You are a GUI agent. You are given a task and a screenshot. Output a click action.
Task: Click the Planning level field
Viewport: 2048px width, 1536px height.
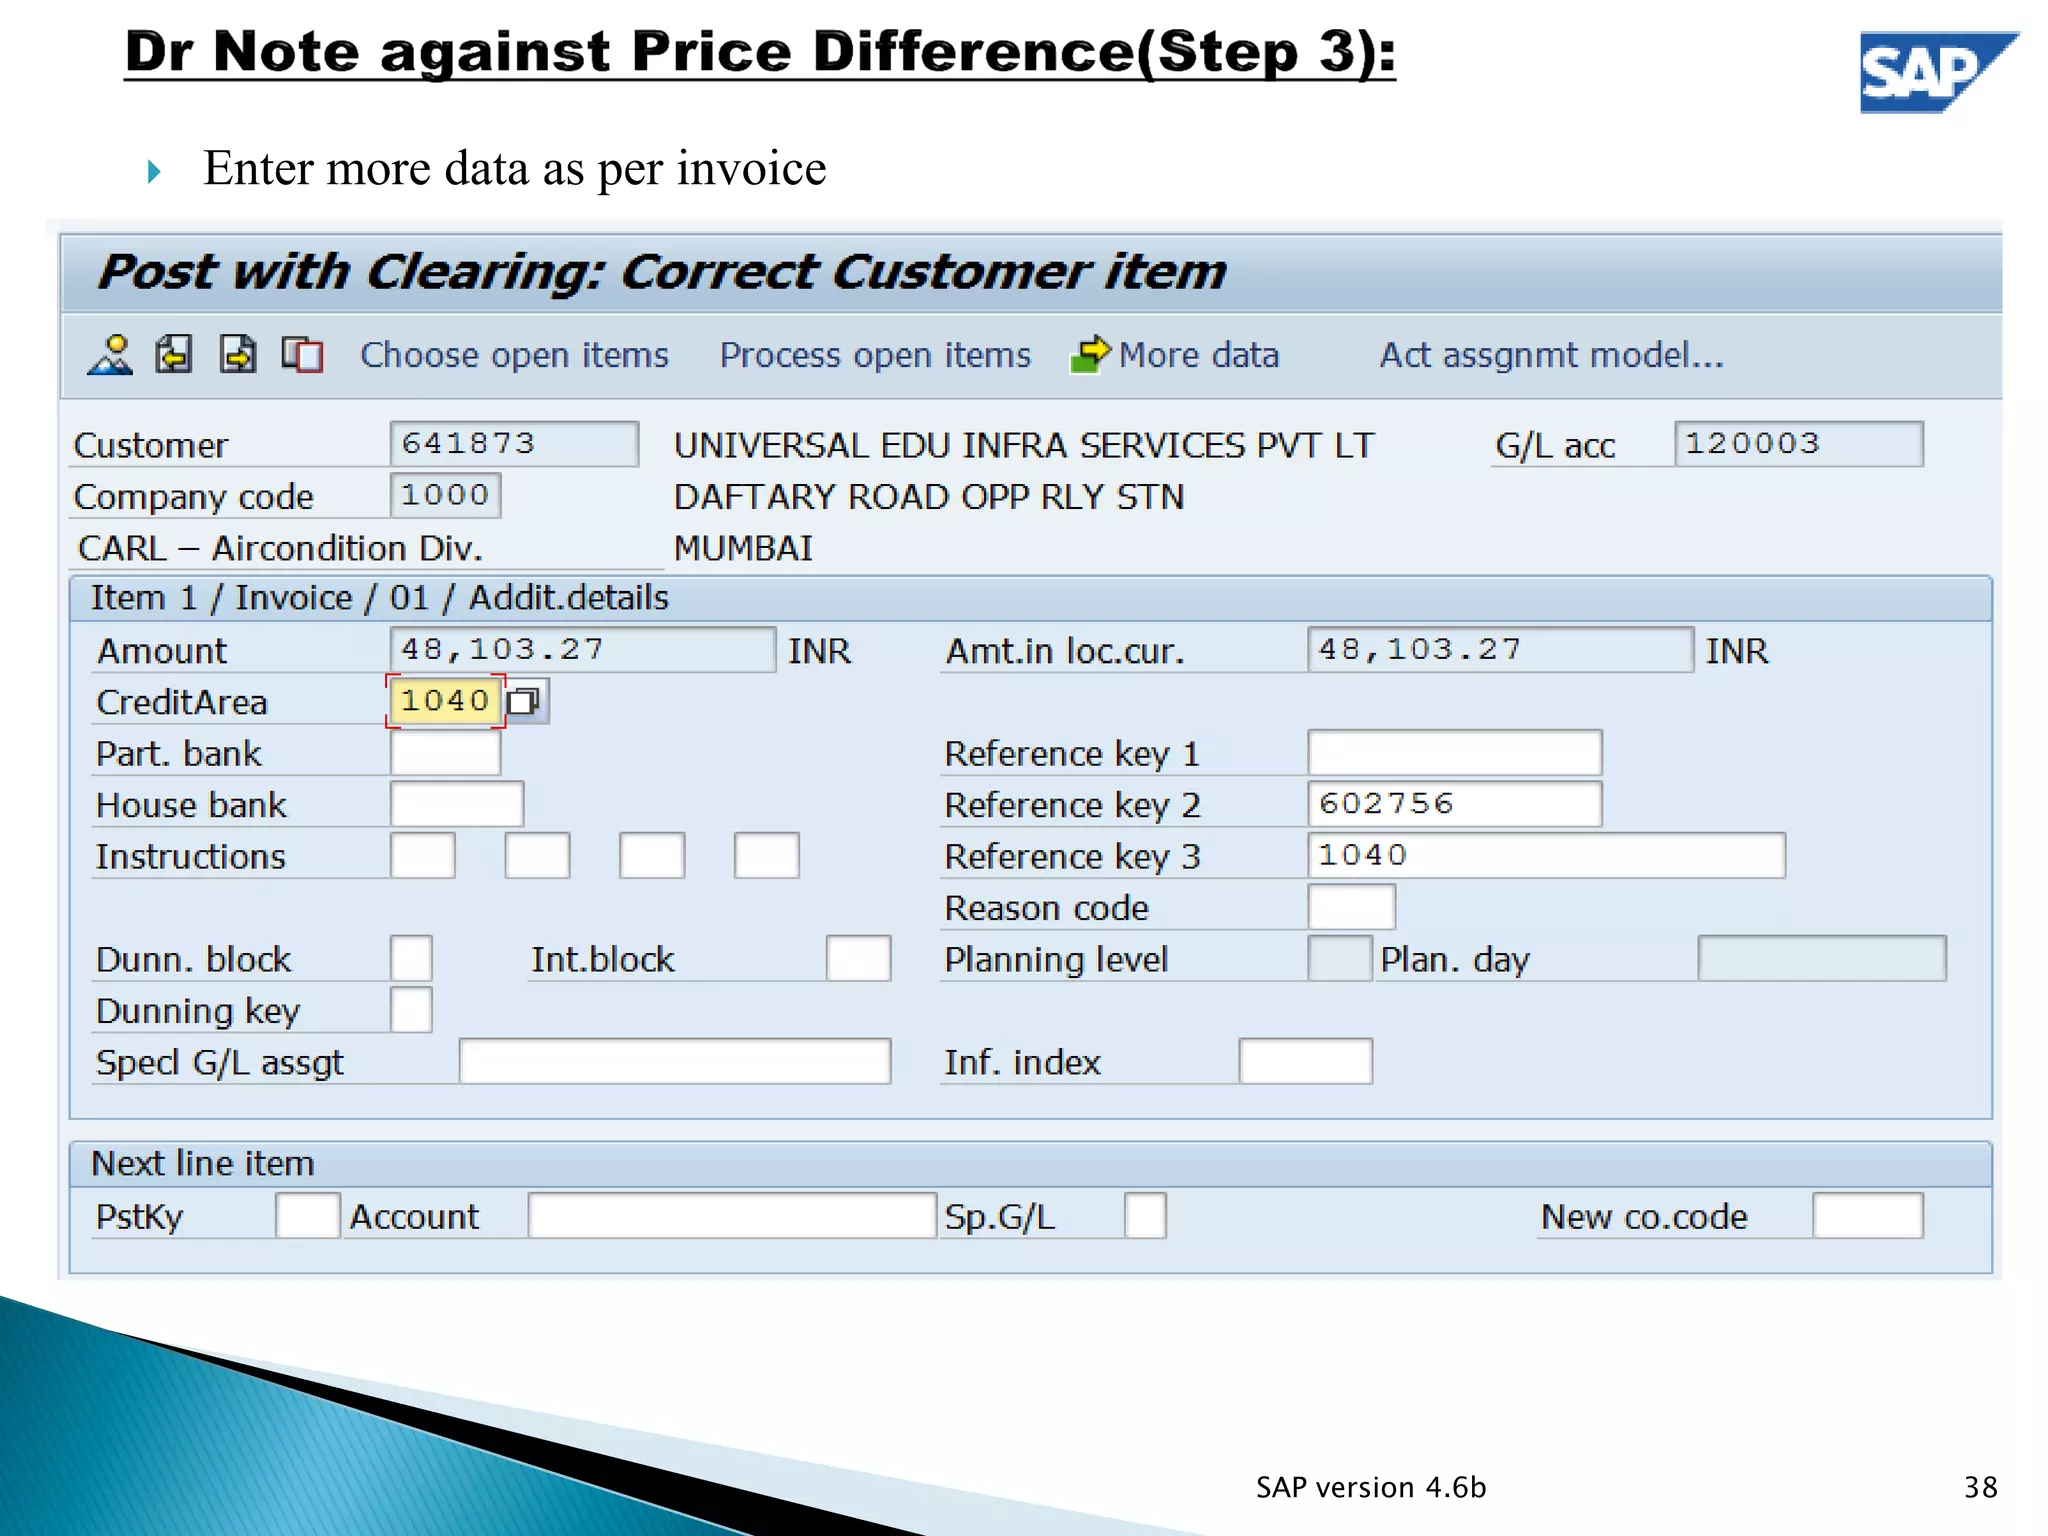pos(1340,959)
